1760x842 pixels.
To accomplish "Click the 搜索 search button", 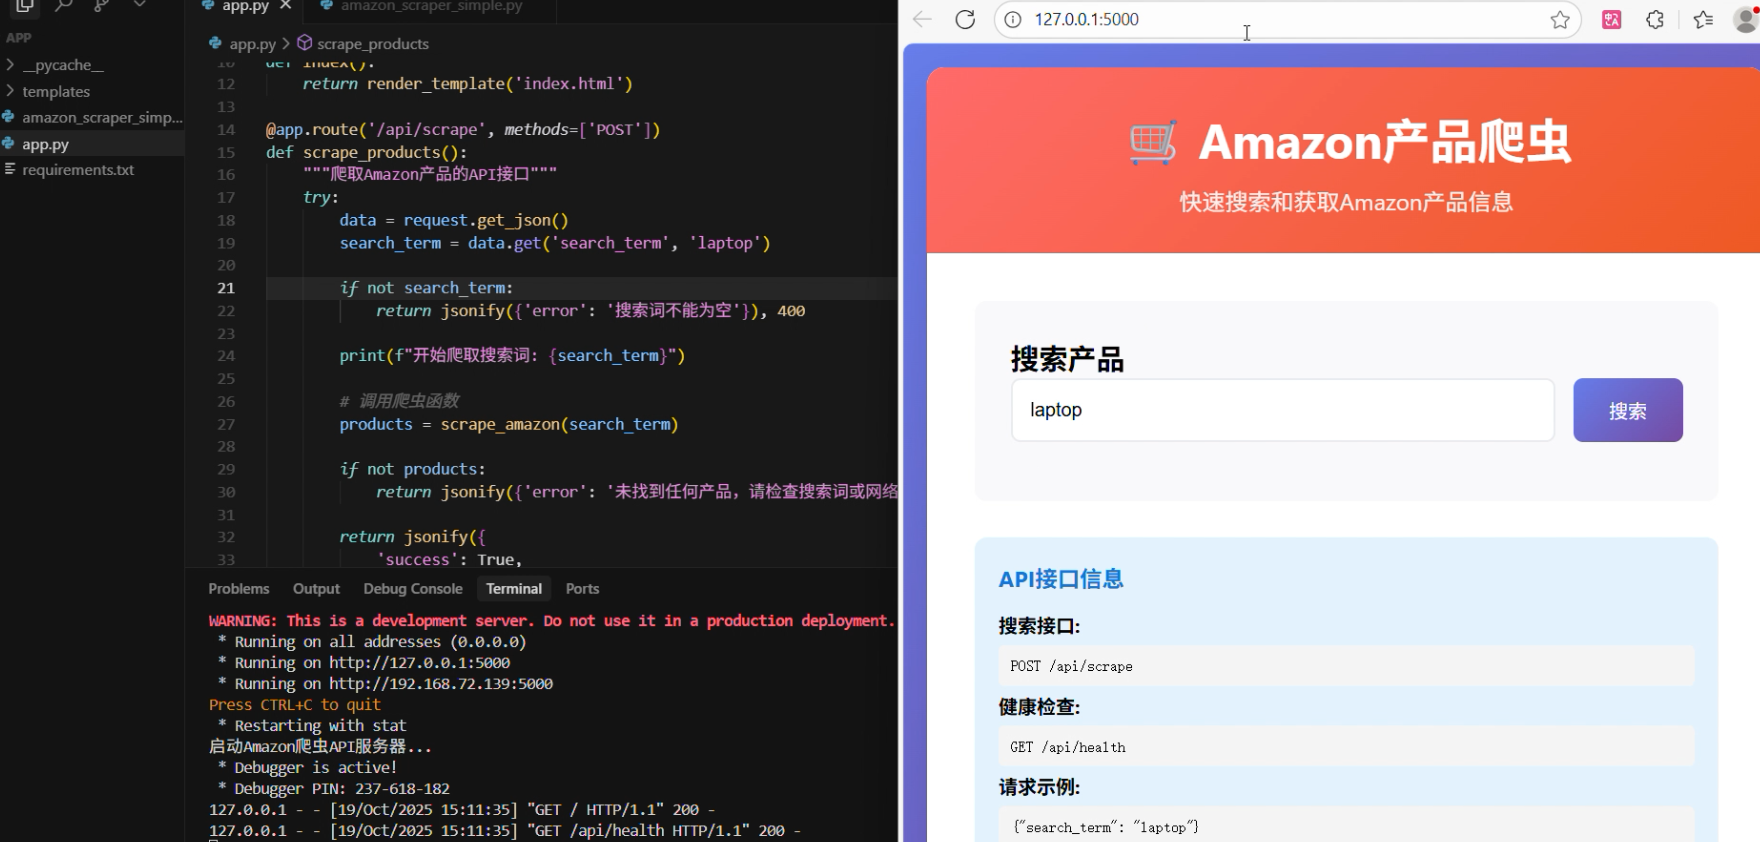I will [1628, 410].
